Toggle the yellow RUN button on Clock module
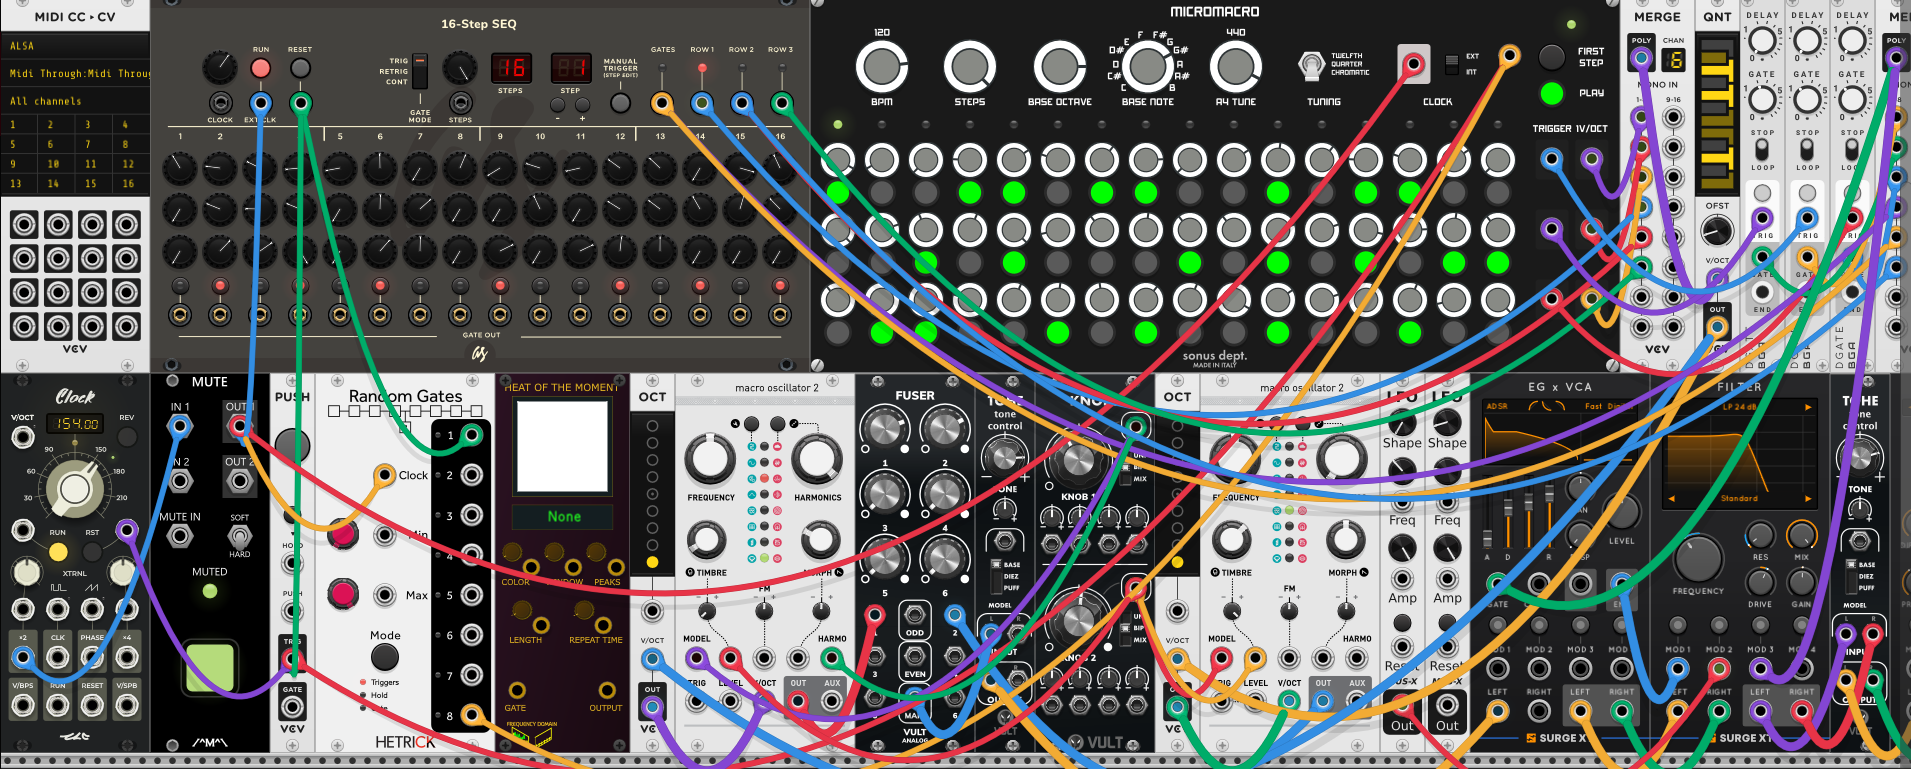Screen dimensions: 1911x769 click(x=58, y=552)
